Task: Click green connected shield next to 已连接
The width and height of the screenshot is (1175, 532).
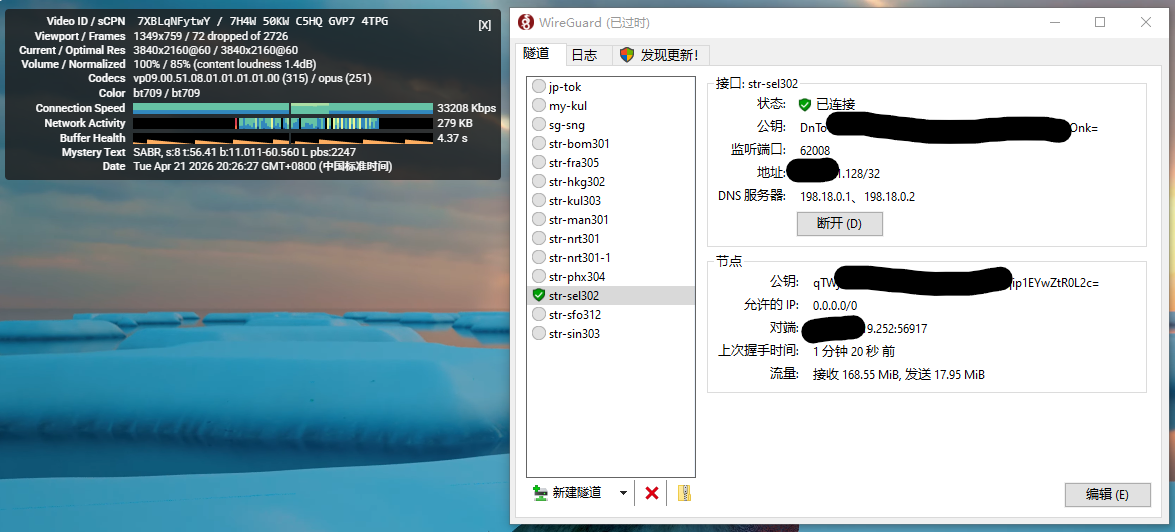Action: 805,104
